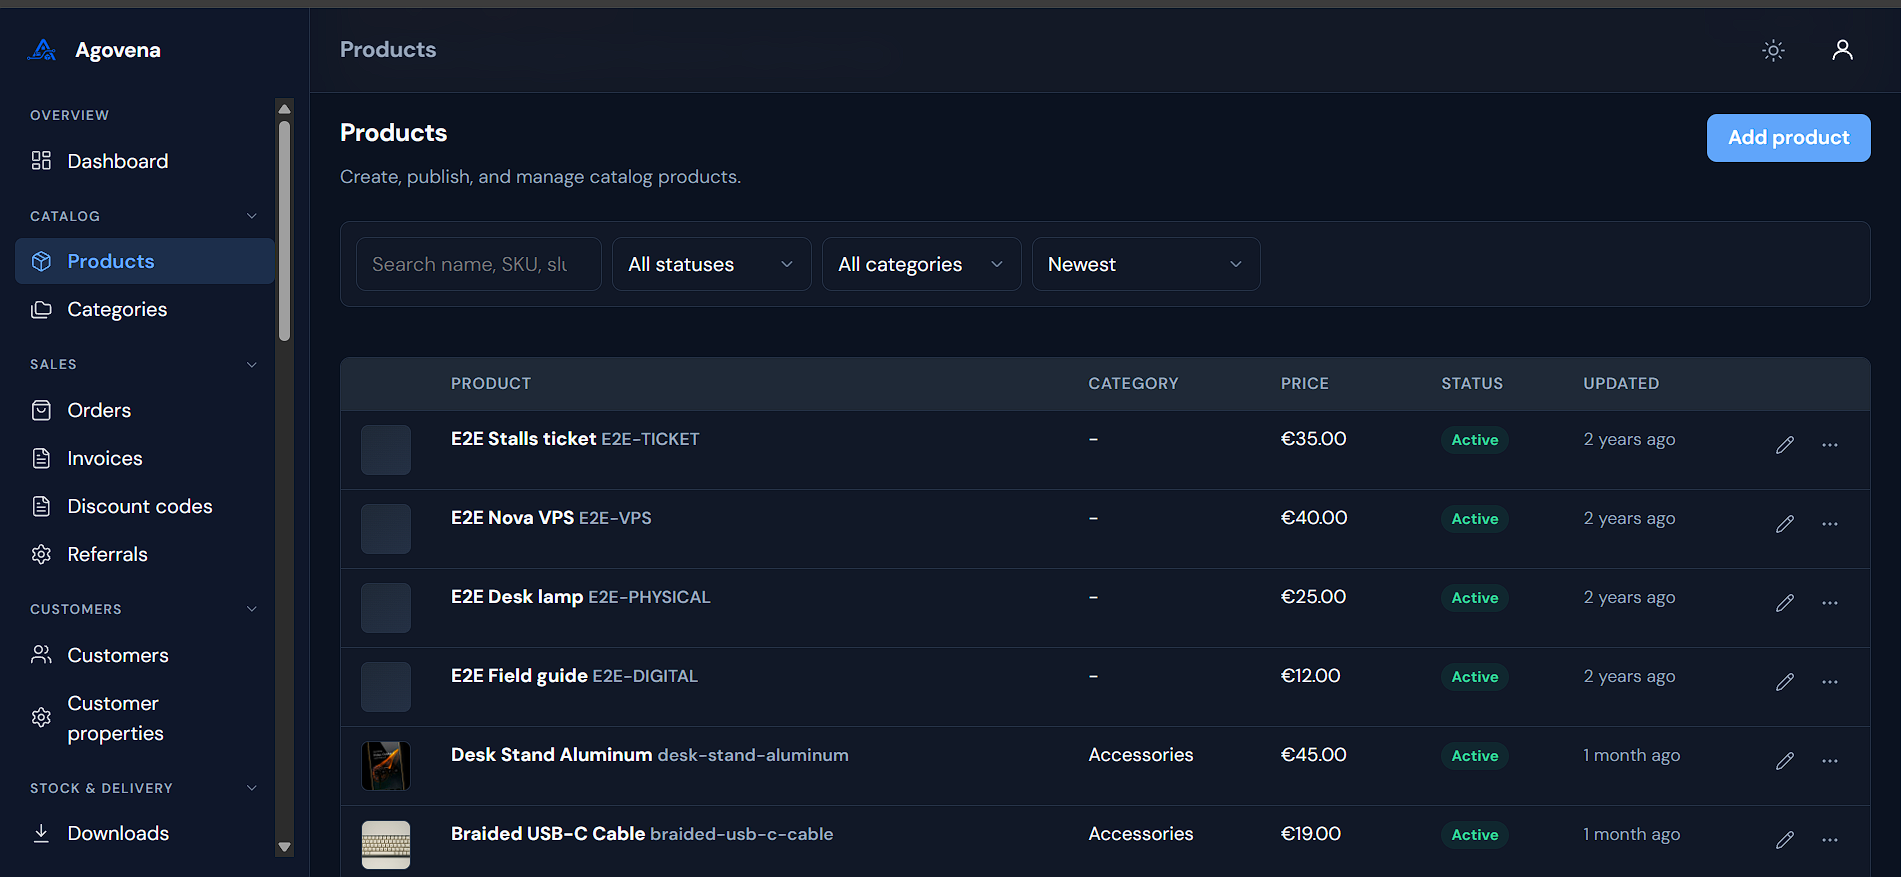Viewport: 1901px width, 877px height.
Task: Collapse the Catalog sidebar section
Action: (252, 216)
